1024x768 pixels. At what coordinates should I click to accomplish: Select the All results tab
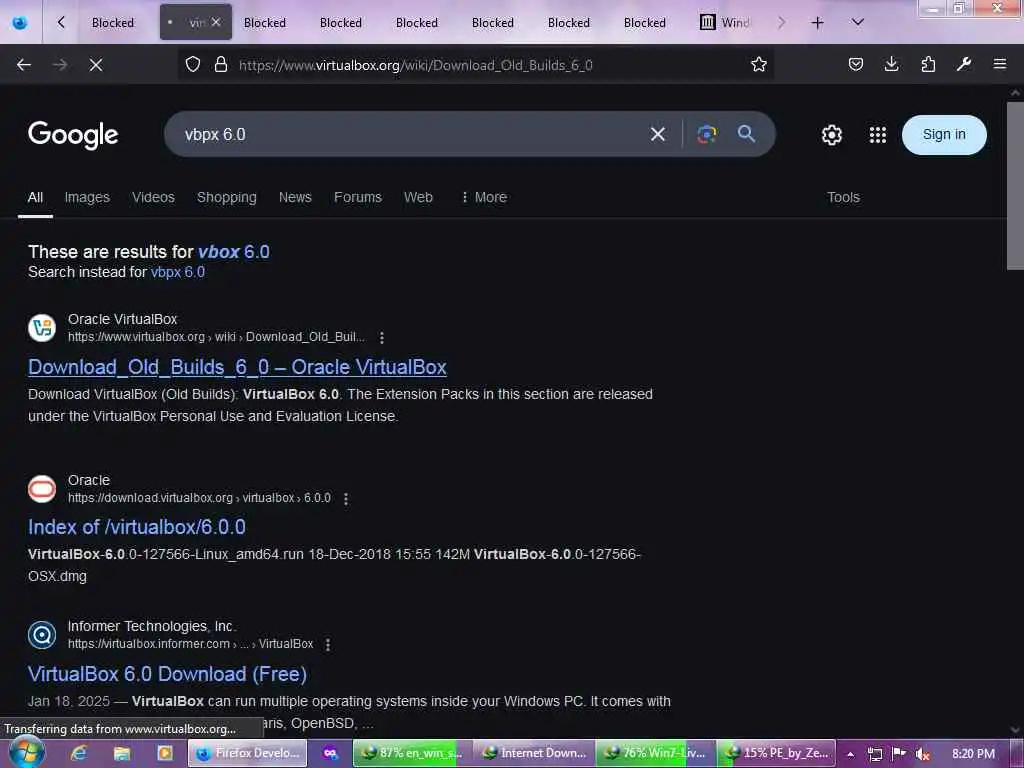coord(35,197)
